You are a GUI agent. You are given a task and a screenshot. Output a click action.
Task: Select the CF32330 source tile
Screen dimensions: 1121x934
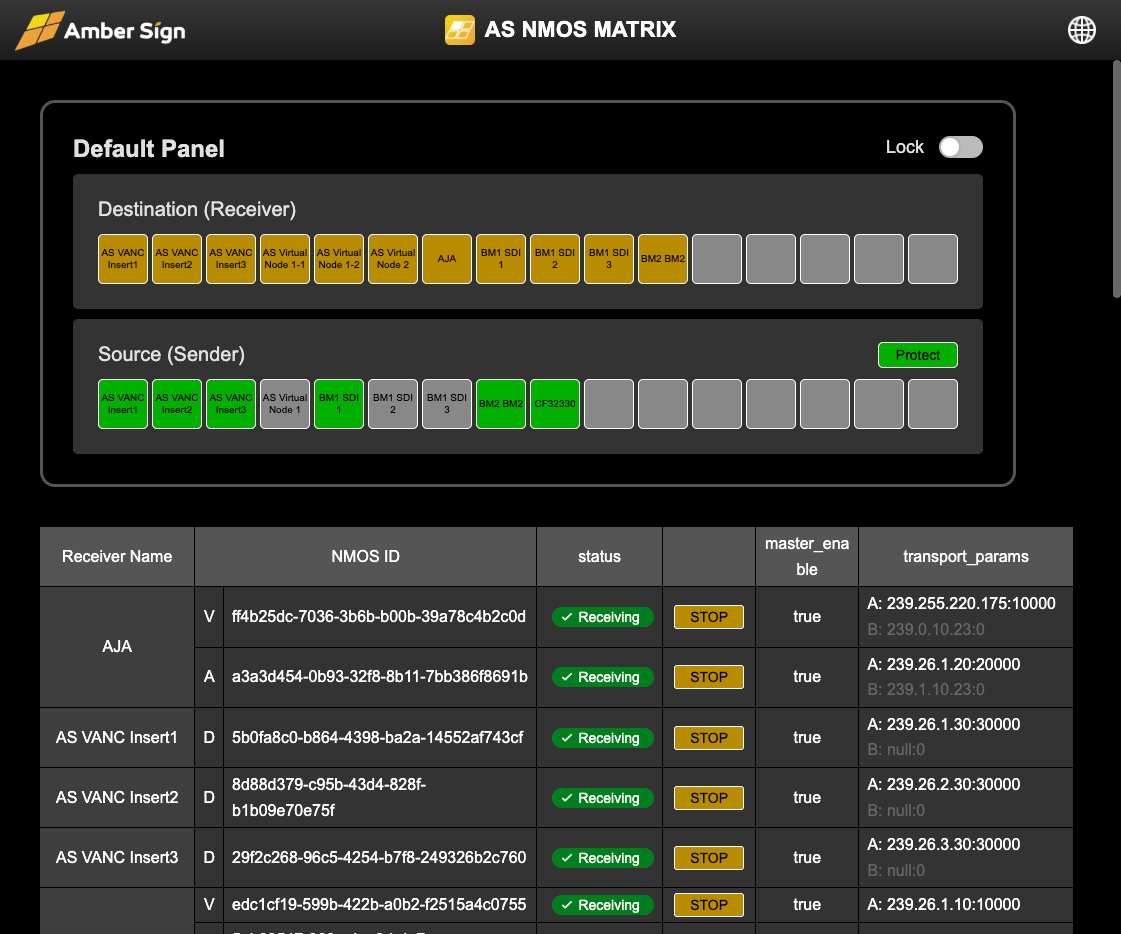[555, 404]
